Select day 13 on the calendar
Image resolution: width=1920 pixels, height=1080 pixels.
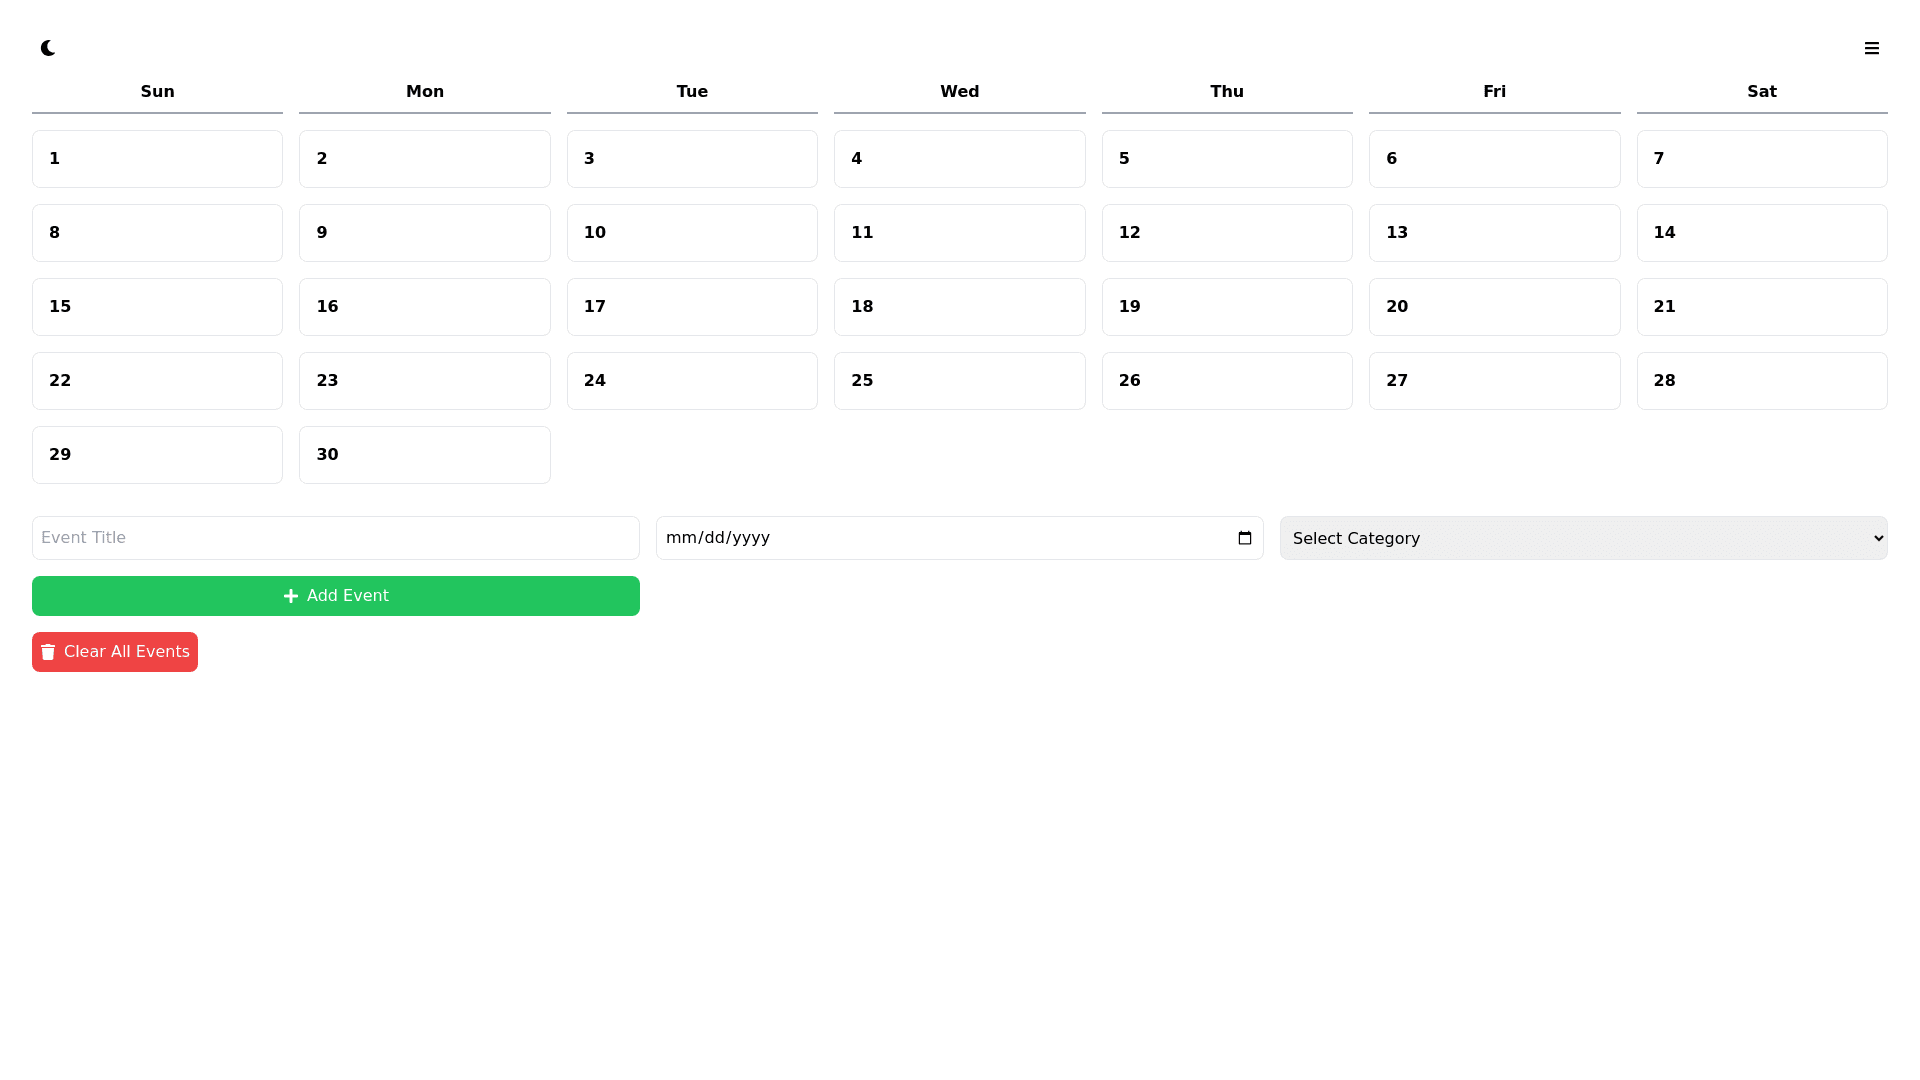(1494, 233)
